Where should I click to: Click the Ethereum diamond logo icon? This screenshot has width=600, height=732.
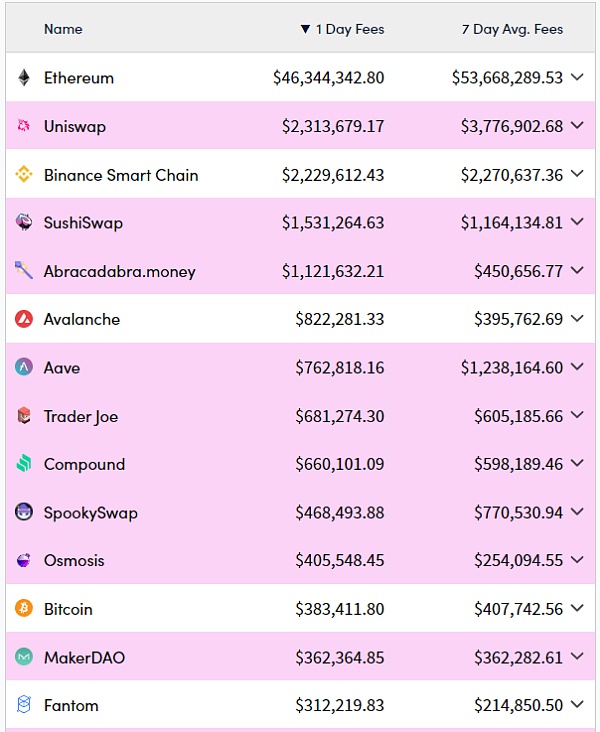[x=24, y=78]
